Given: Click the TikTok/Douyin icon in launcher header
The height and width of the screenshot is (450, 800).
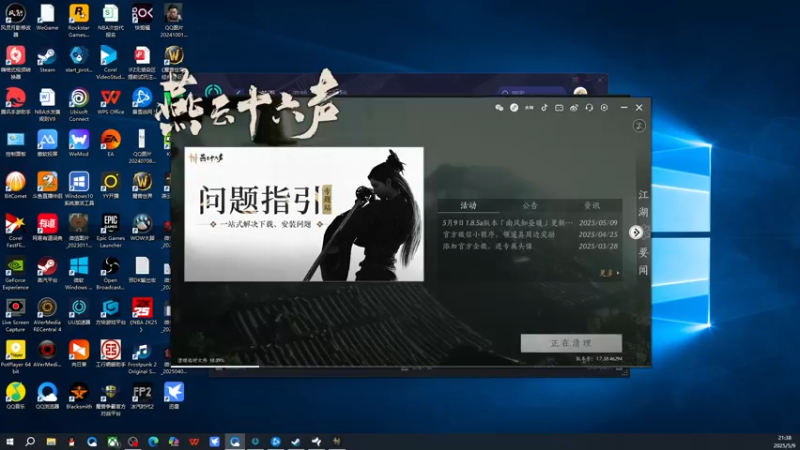Looking at the screenshot, I should click(544, 108).
